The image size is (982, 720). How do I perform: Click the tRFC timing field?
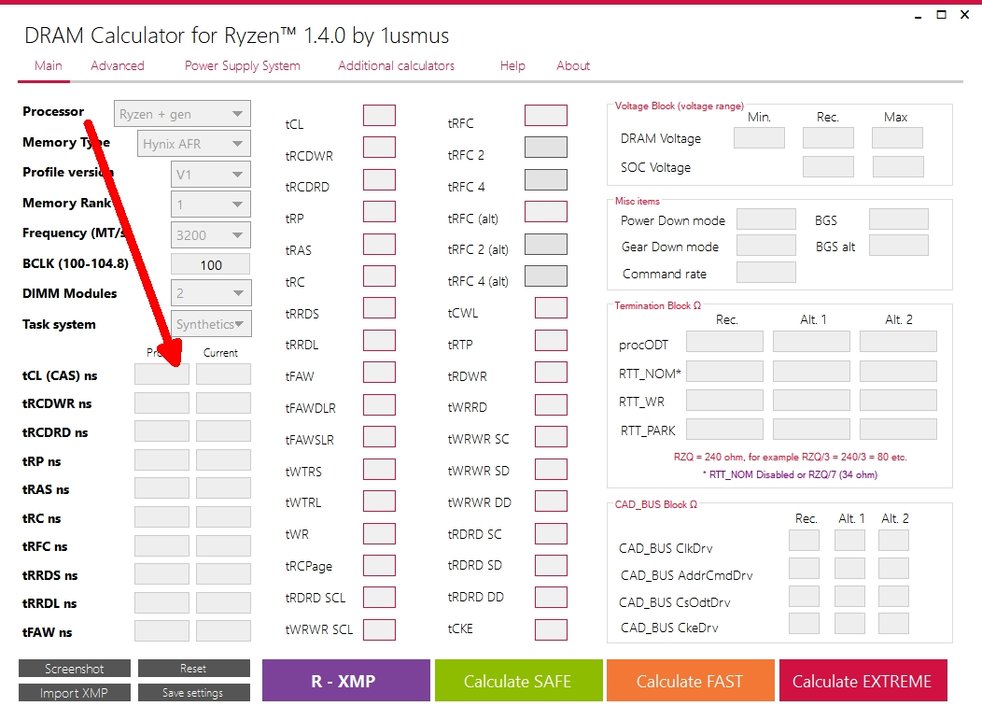pos(546,116)
